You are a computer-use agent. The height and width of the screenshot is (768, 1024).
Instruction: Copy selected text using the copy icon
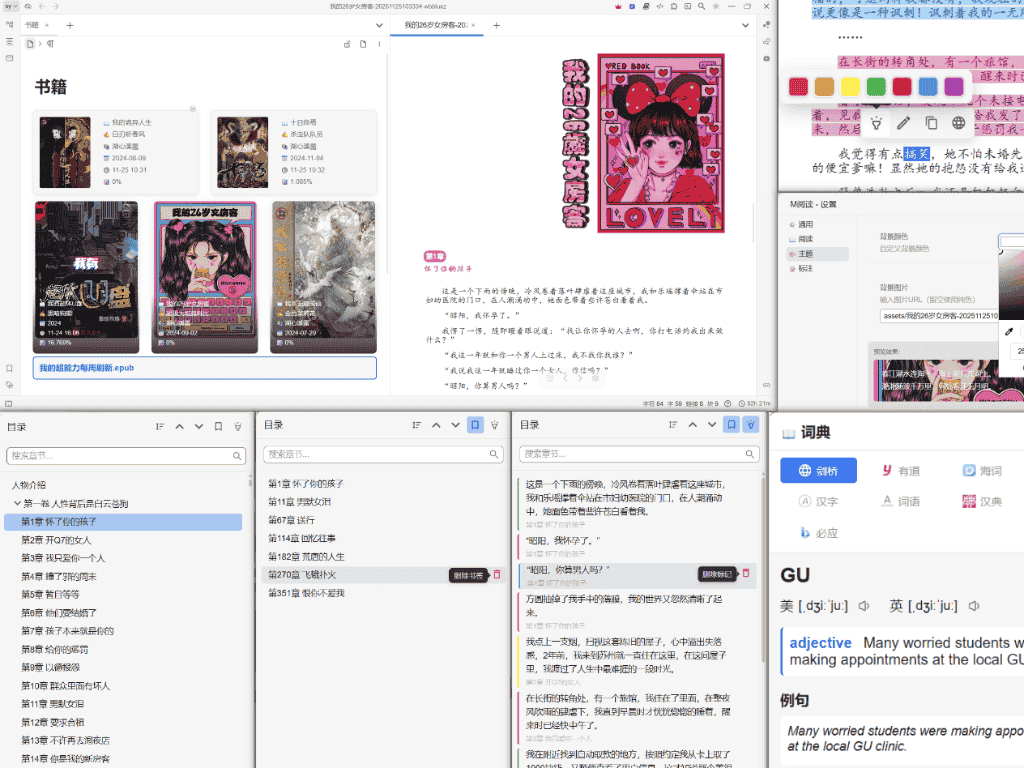click(x=931, y=123)
